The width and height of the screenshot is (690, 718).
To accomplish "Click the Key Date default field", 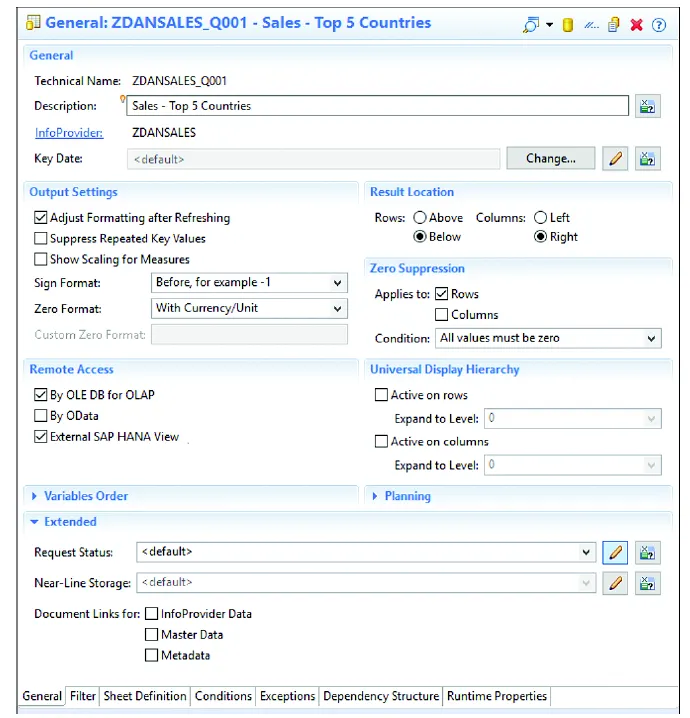I will [314, 159].
